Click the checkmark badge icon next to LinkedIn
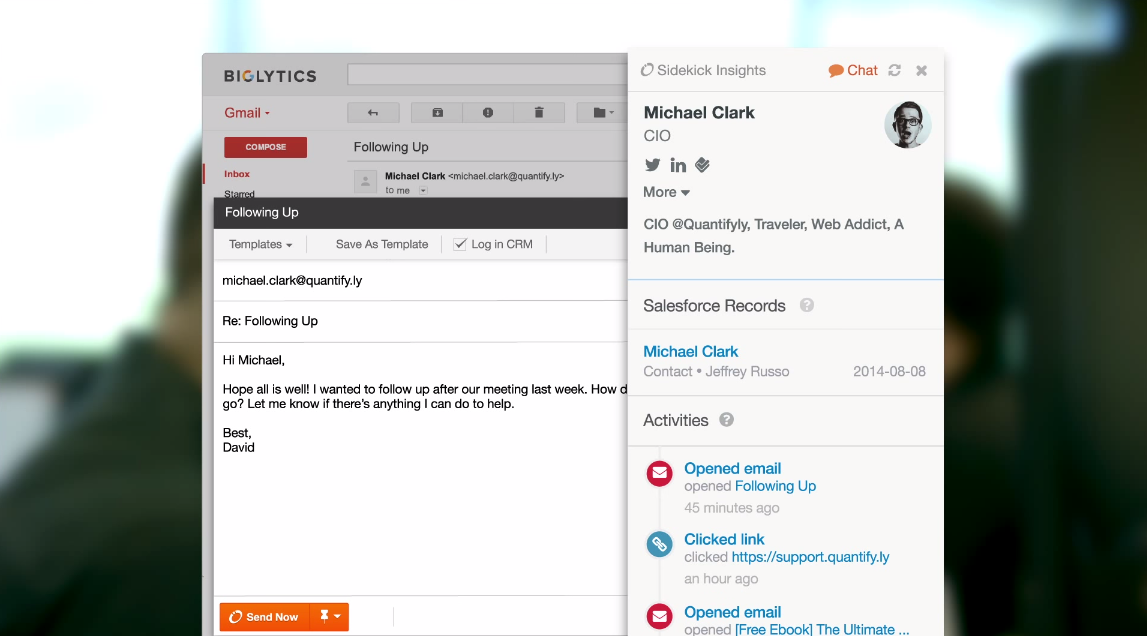Image resolution: width=1147 pixels, height=636 pixels. (x=702, y=165)
